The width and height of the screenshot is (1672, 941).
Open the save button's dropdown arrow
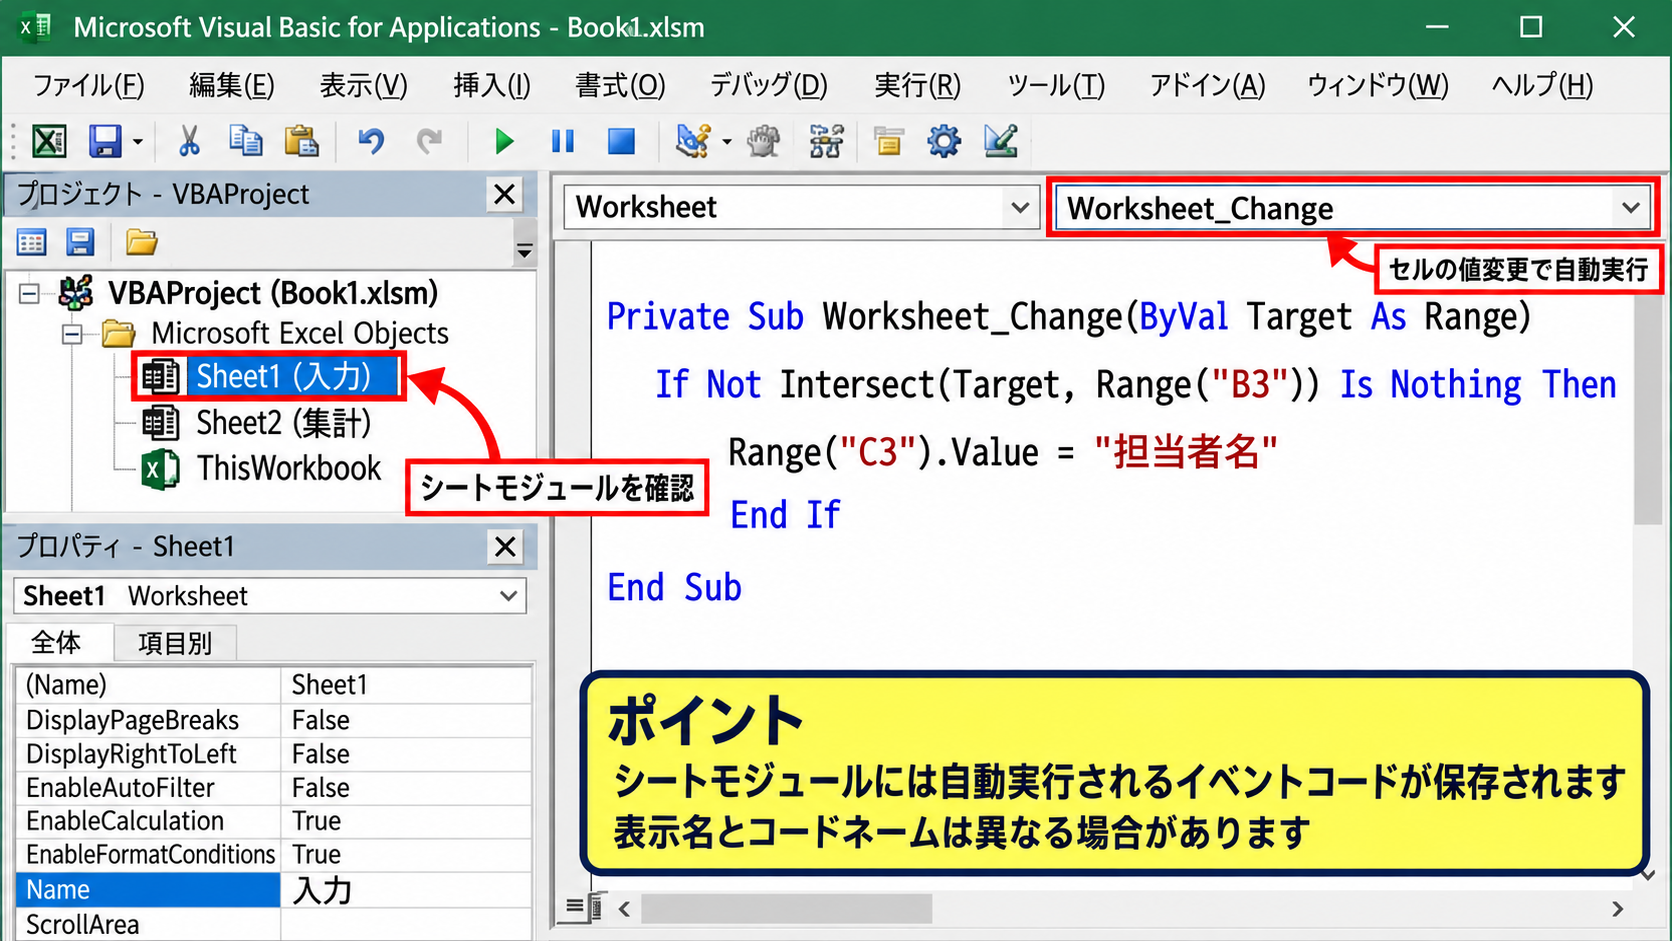(138, 142)
